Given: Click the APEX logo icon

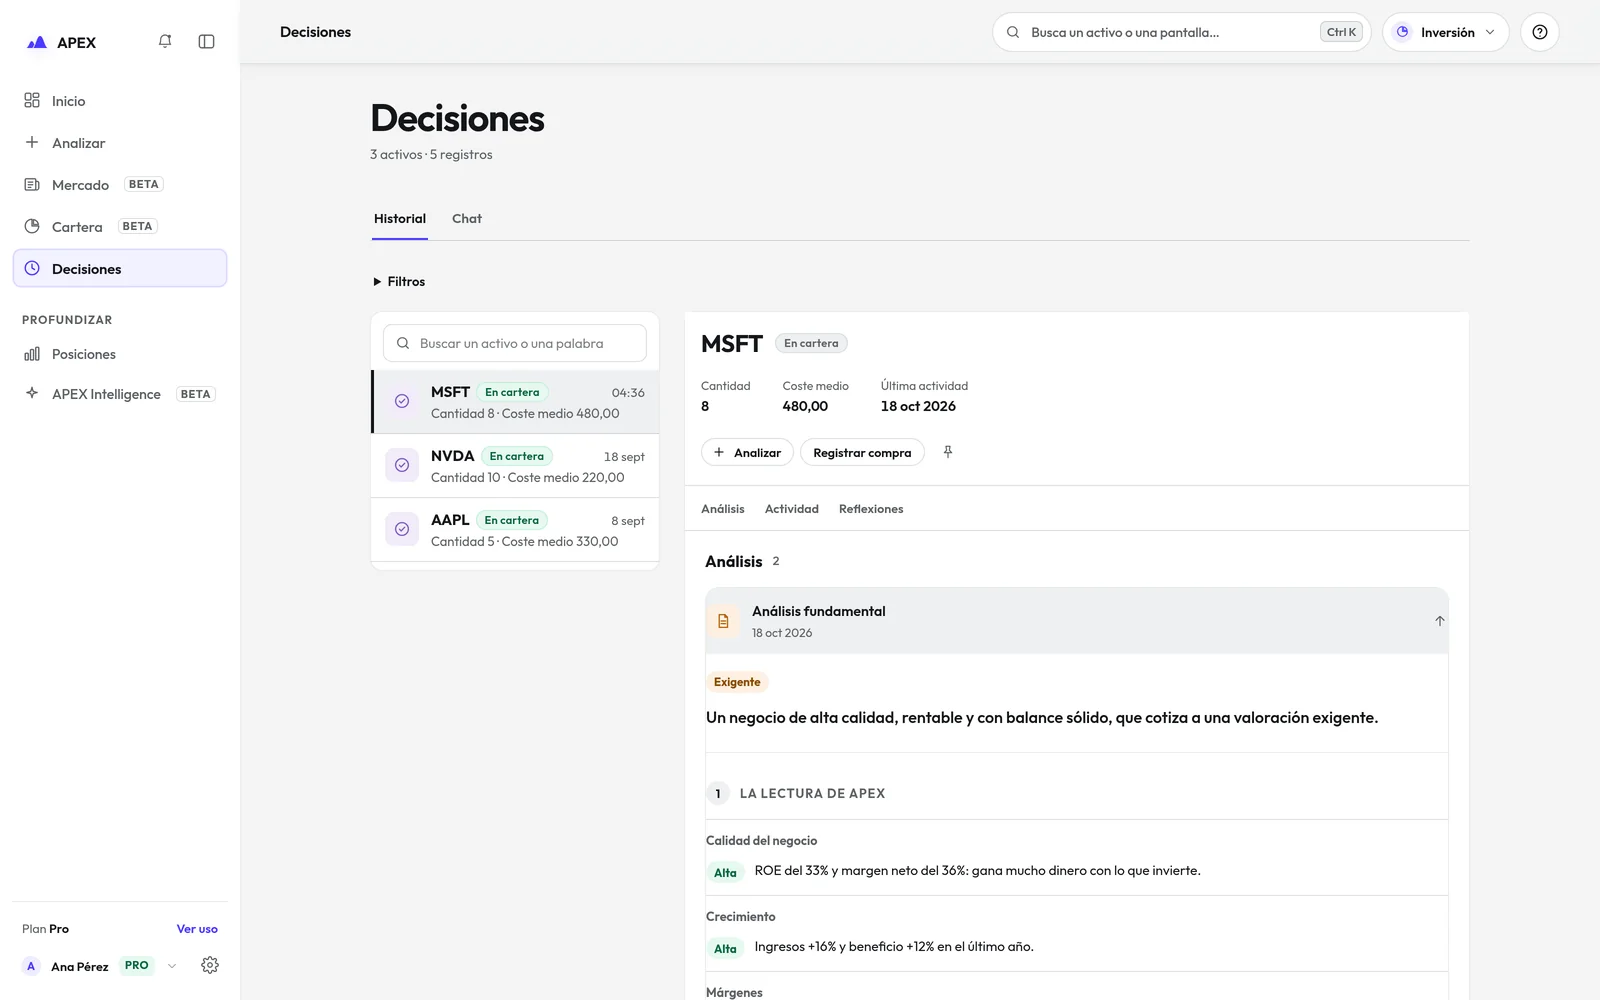Looking at the screenshot, I should pos(37,42).
